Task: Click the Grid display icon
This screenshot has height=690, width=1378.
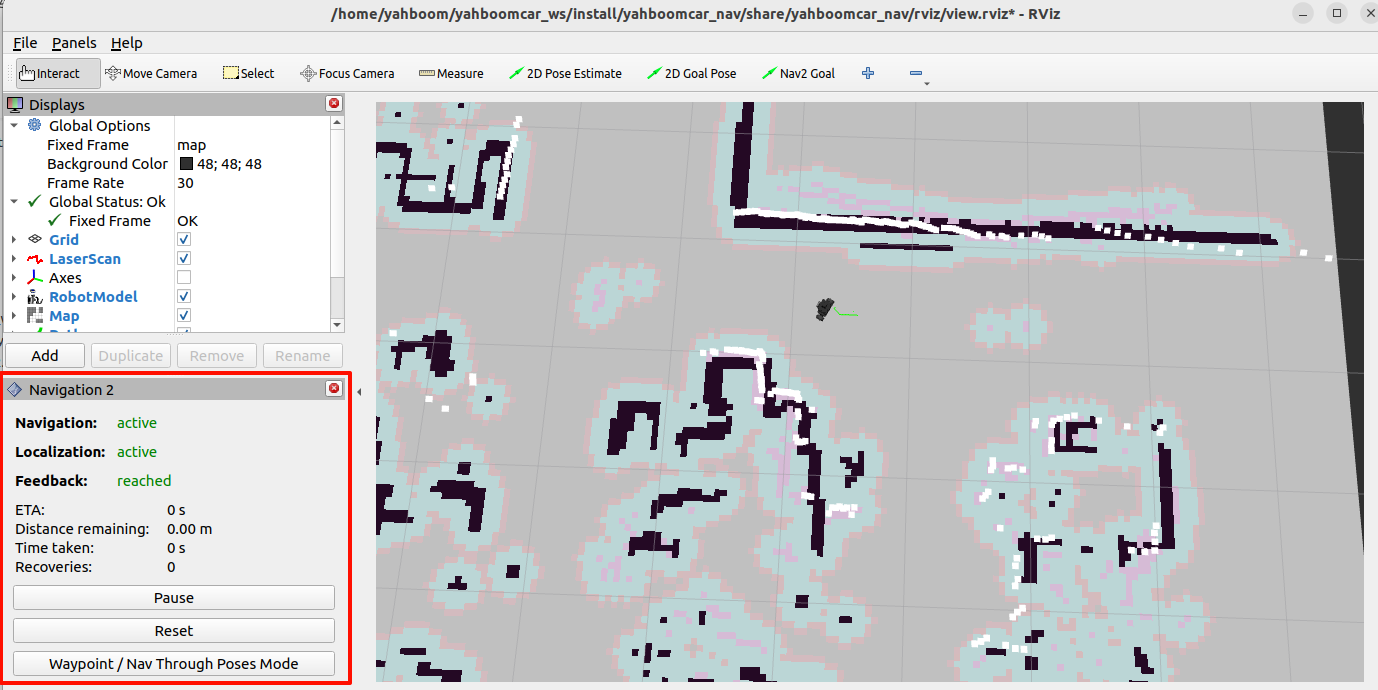Action: coord(35,239)
